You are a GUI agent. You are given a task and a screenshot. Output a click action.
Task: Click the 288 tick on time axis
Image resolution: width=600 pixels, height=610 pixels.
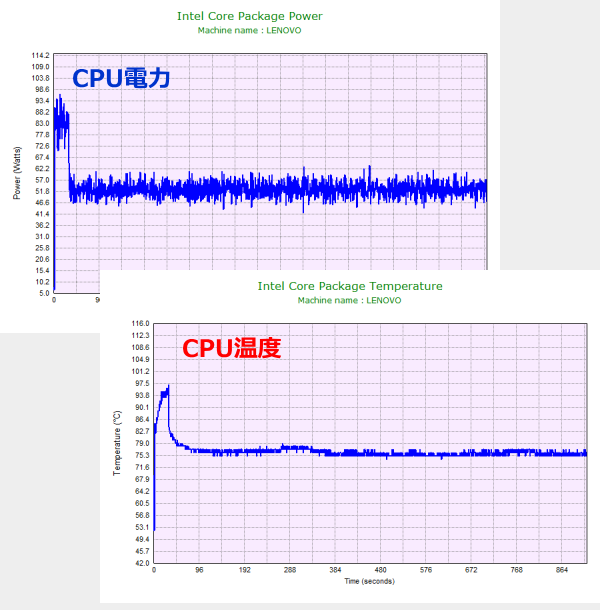point(290,570)
